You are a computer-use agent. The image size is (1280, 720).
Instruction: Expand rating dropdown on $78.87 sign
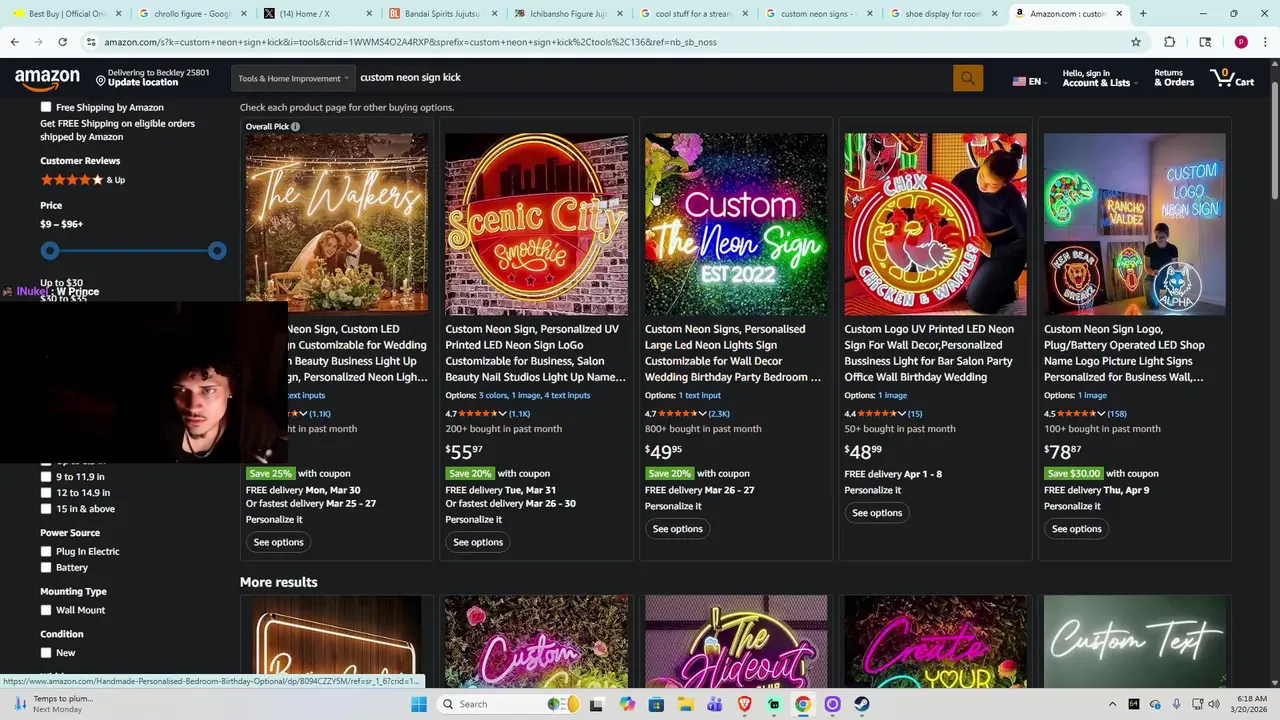click(1101, 414)
